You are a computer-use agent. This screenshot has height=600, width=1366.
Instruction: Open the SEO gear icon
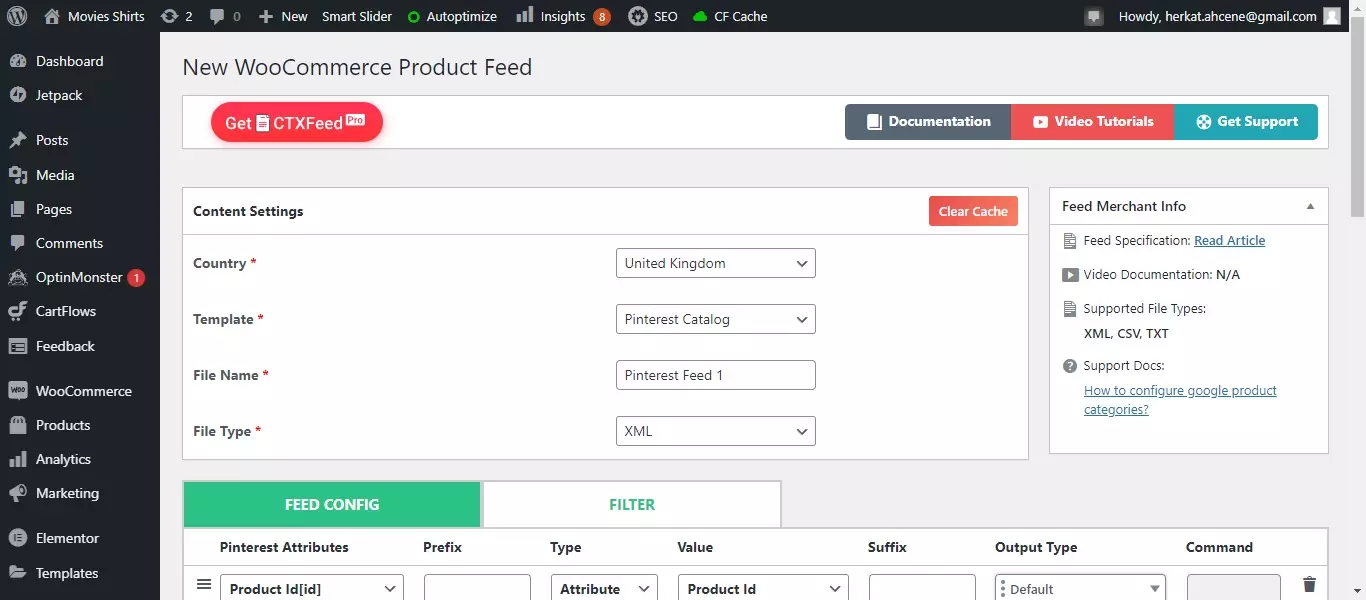[637, 16]
